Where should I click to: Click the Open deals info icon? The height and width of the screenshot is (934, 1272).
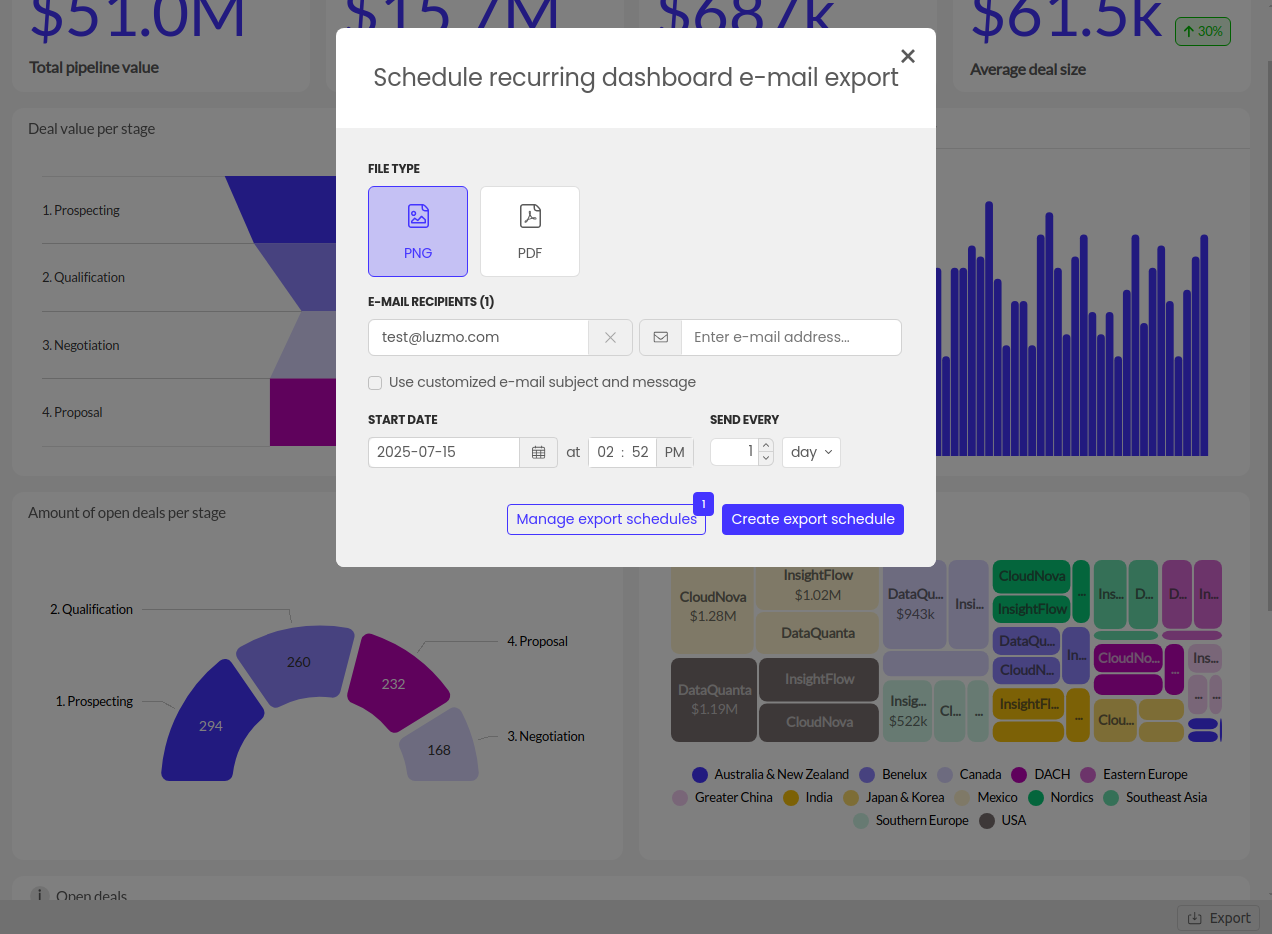click(39, 896)
